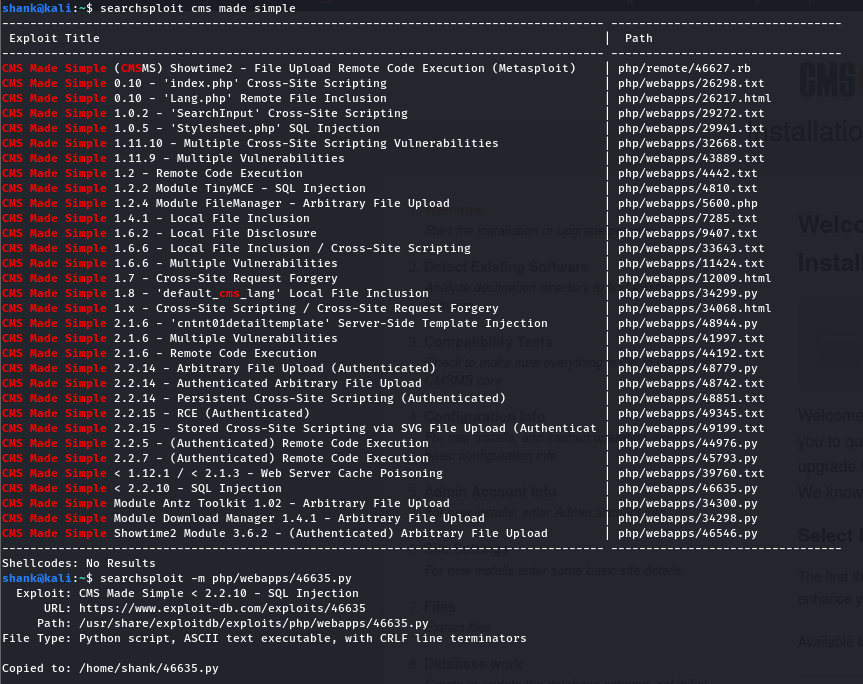Click the path php/webapps/7285.txt

687,218
